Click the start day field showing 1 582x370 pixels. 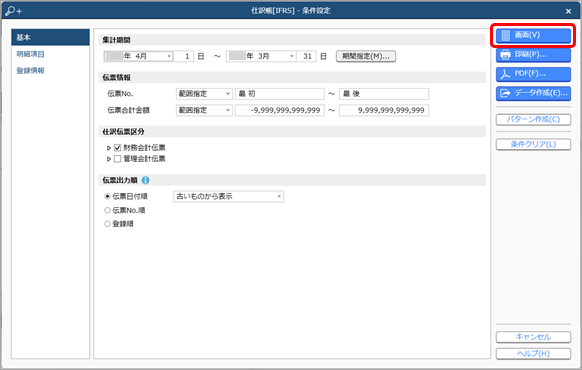[x=184, y=56]
